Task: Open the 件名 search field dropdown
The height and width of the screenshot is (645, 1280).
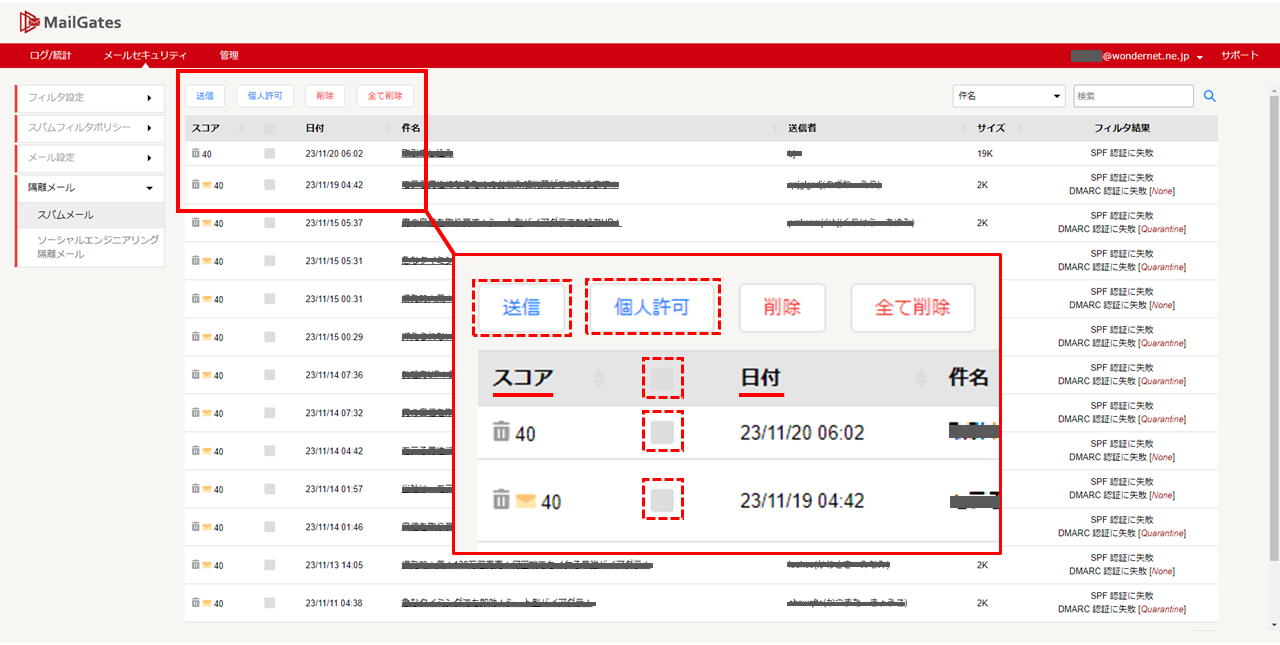Action: point(1009,96)
